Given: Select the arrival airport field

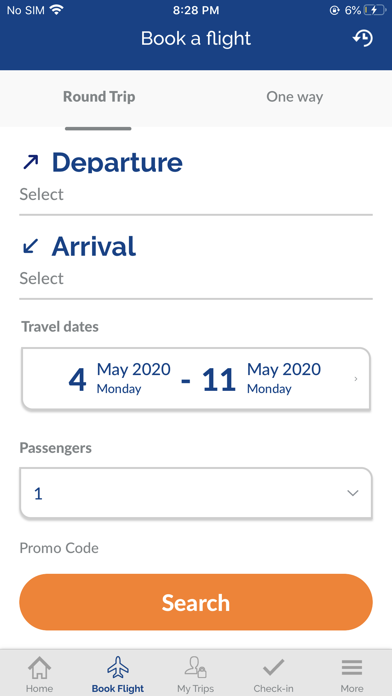Looking at the screenshot, I should (196, 278).
